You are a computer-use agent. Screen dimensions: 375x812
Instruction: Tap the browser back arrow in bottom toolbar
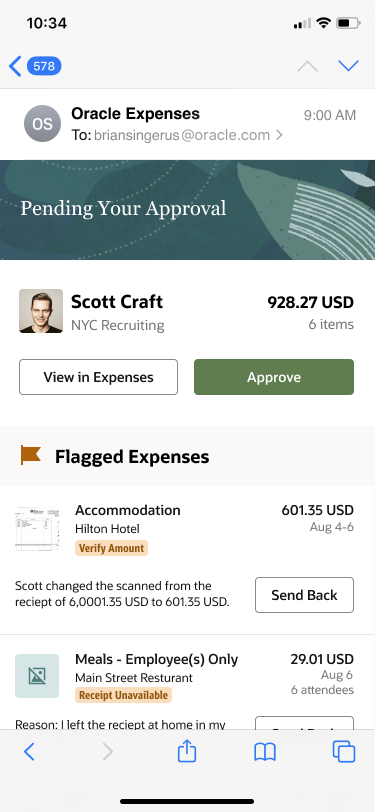(29, 751)
